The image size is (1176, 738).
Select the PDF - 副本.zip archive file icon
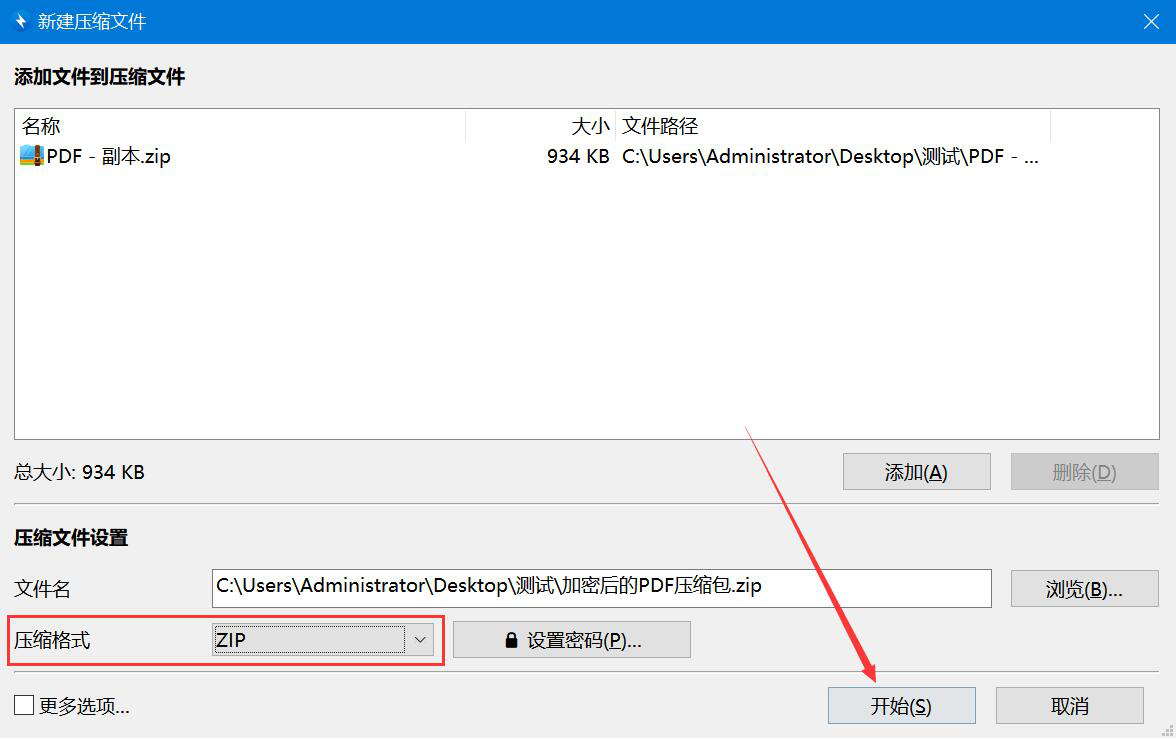click(x=32, y=156)
